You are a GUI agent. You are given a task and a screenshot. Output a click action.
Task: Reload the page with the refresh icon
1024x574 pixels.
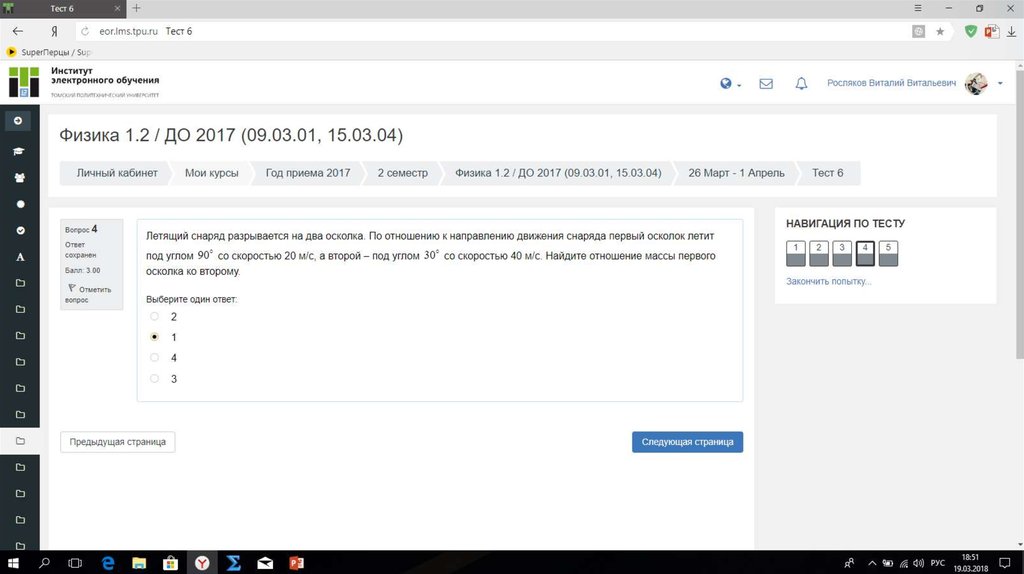pos(85,31)
